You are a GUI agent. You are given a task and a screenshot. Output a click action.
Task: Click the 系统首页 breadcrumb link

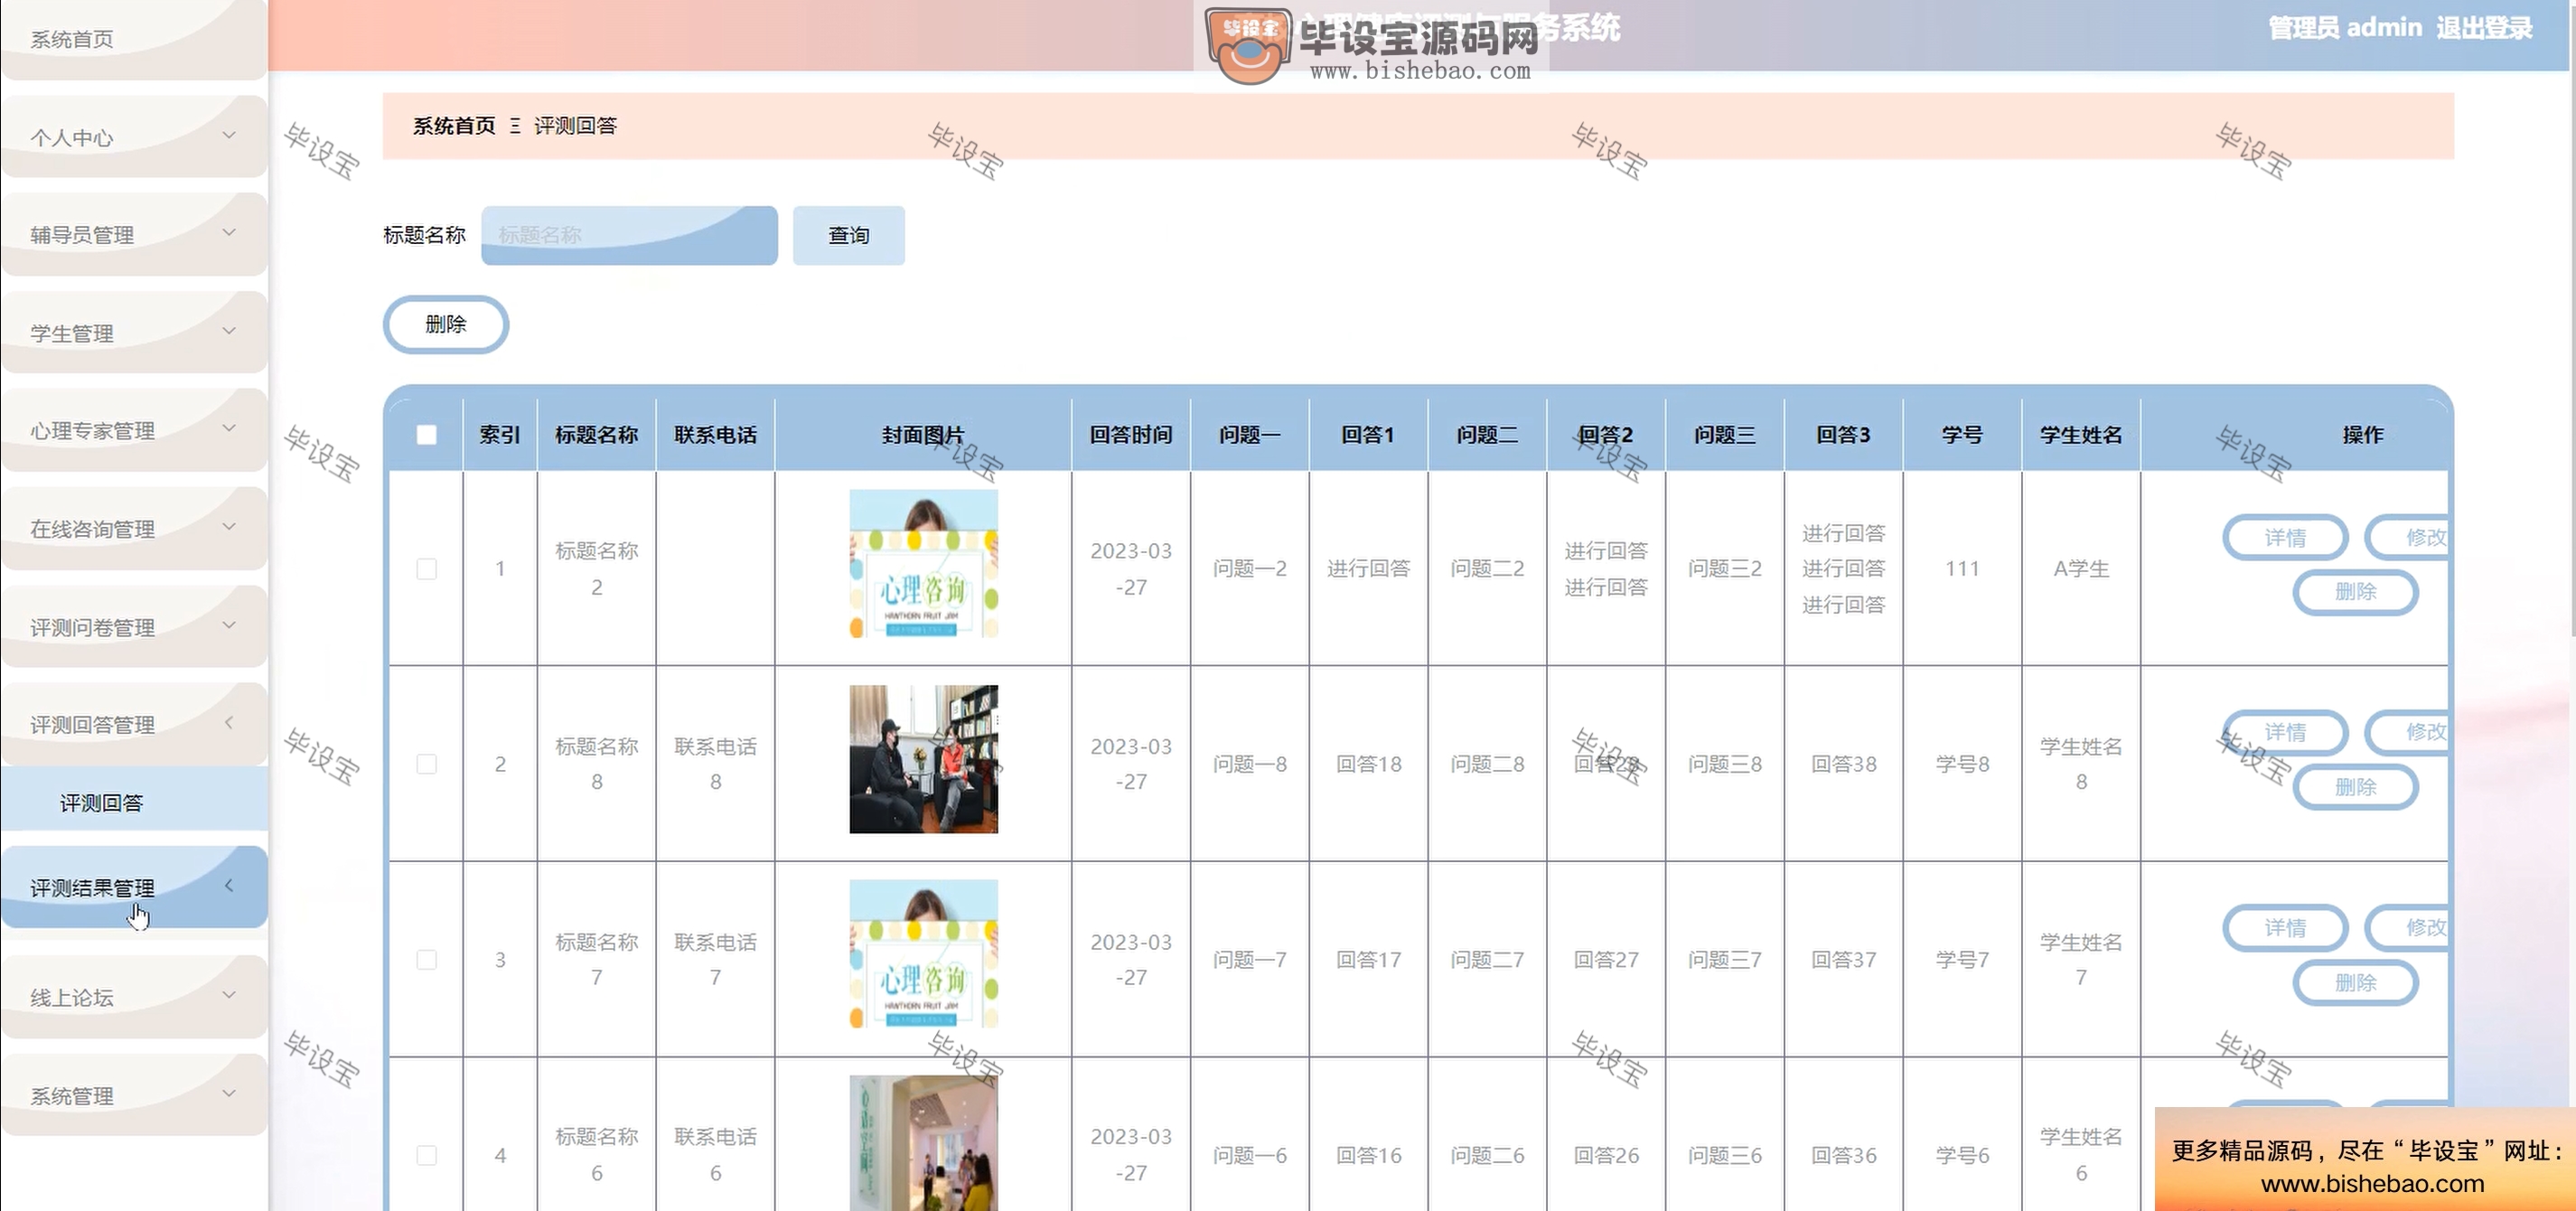pyautogui.click(x=454, y=126)
